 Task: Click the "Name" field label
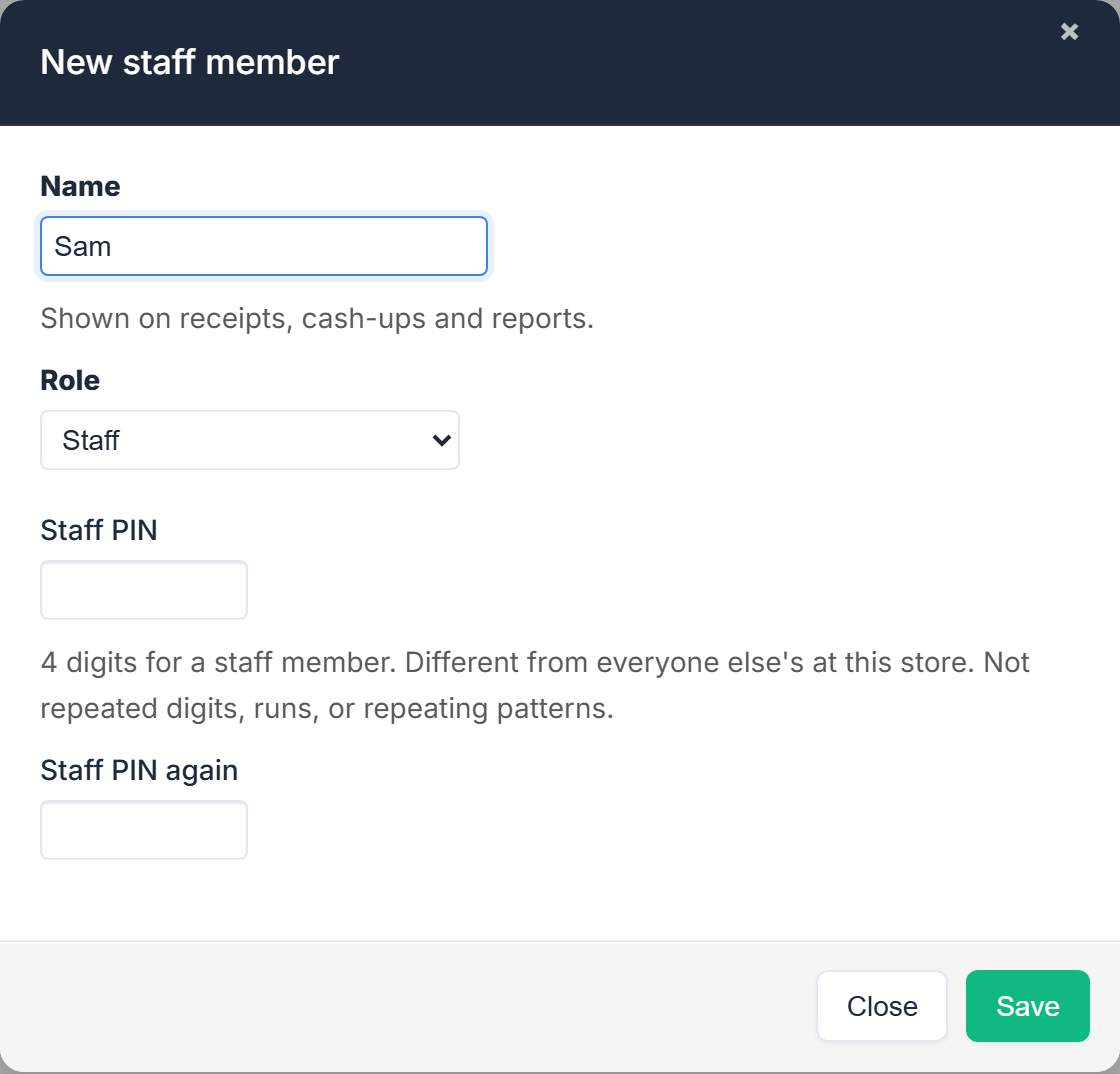pyautogui.click(x=80, y=186)
